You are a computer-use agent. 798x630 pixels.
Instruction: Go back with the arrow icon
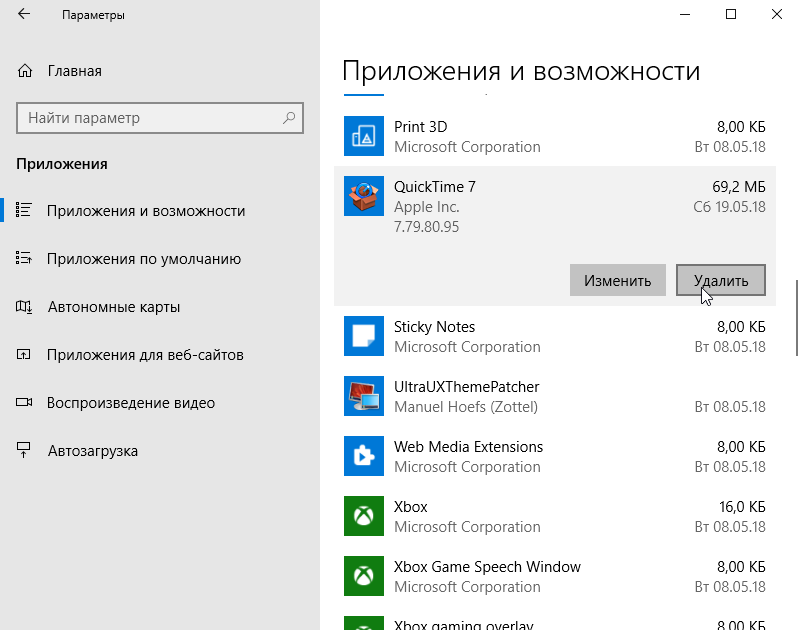(24, 14)
